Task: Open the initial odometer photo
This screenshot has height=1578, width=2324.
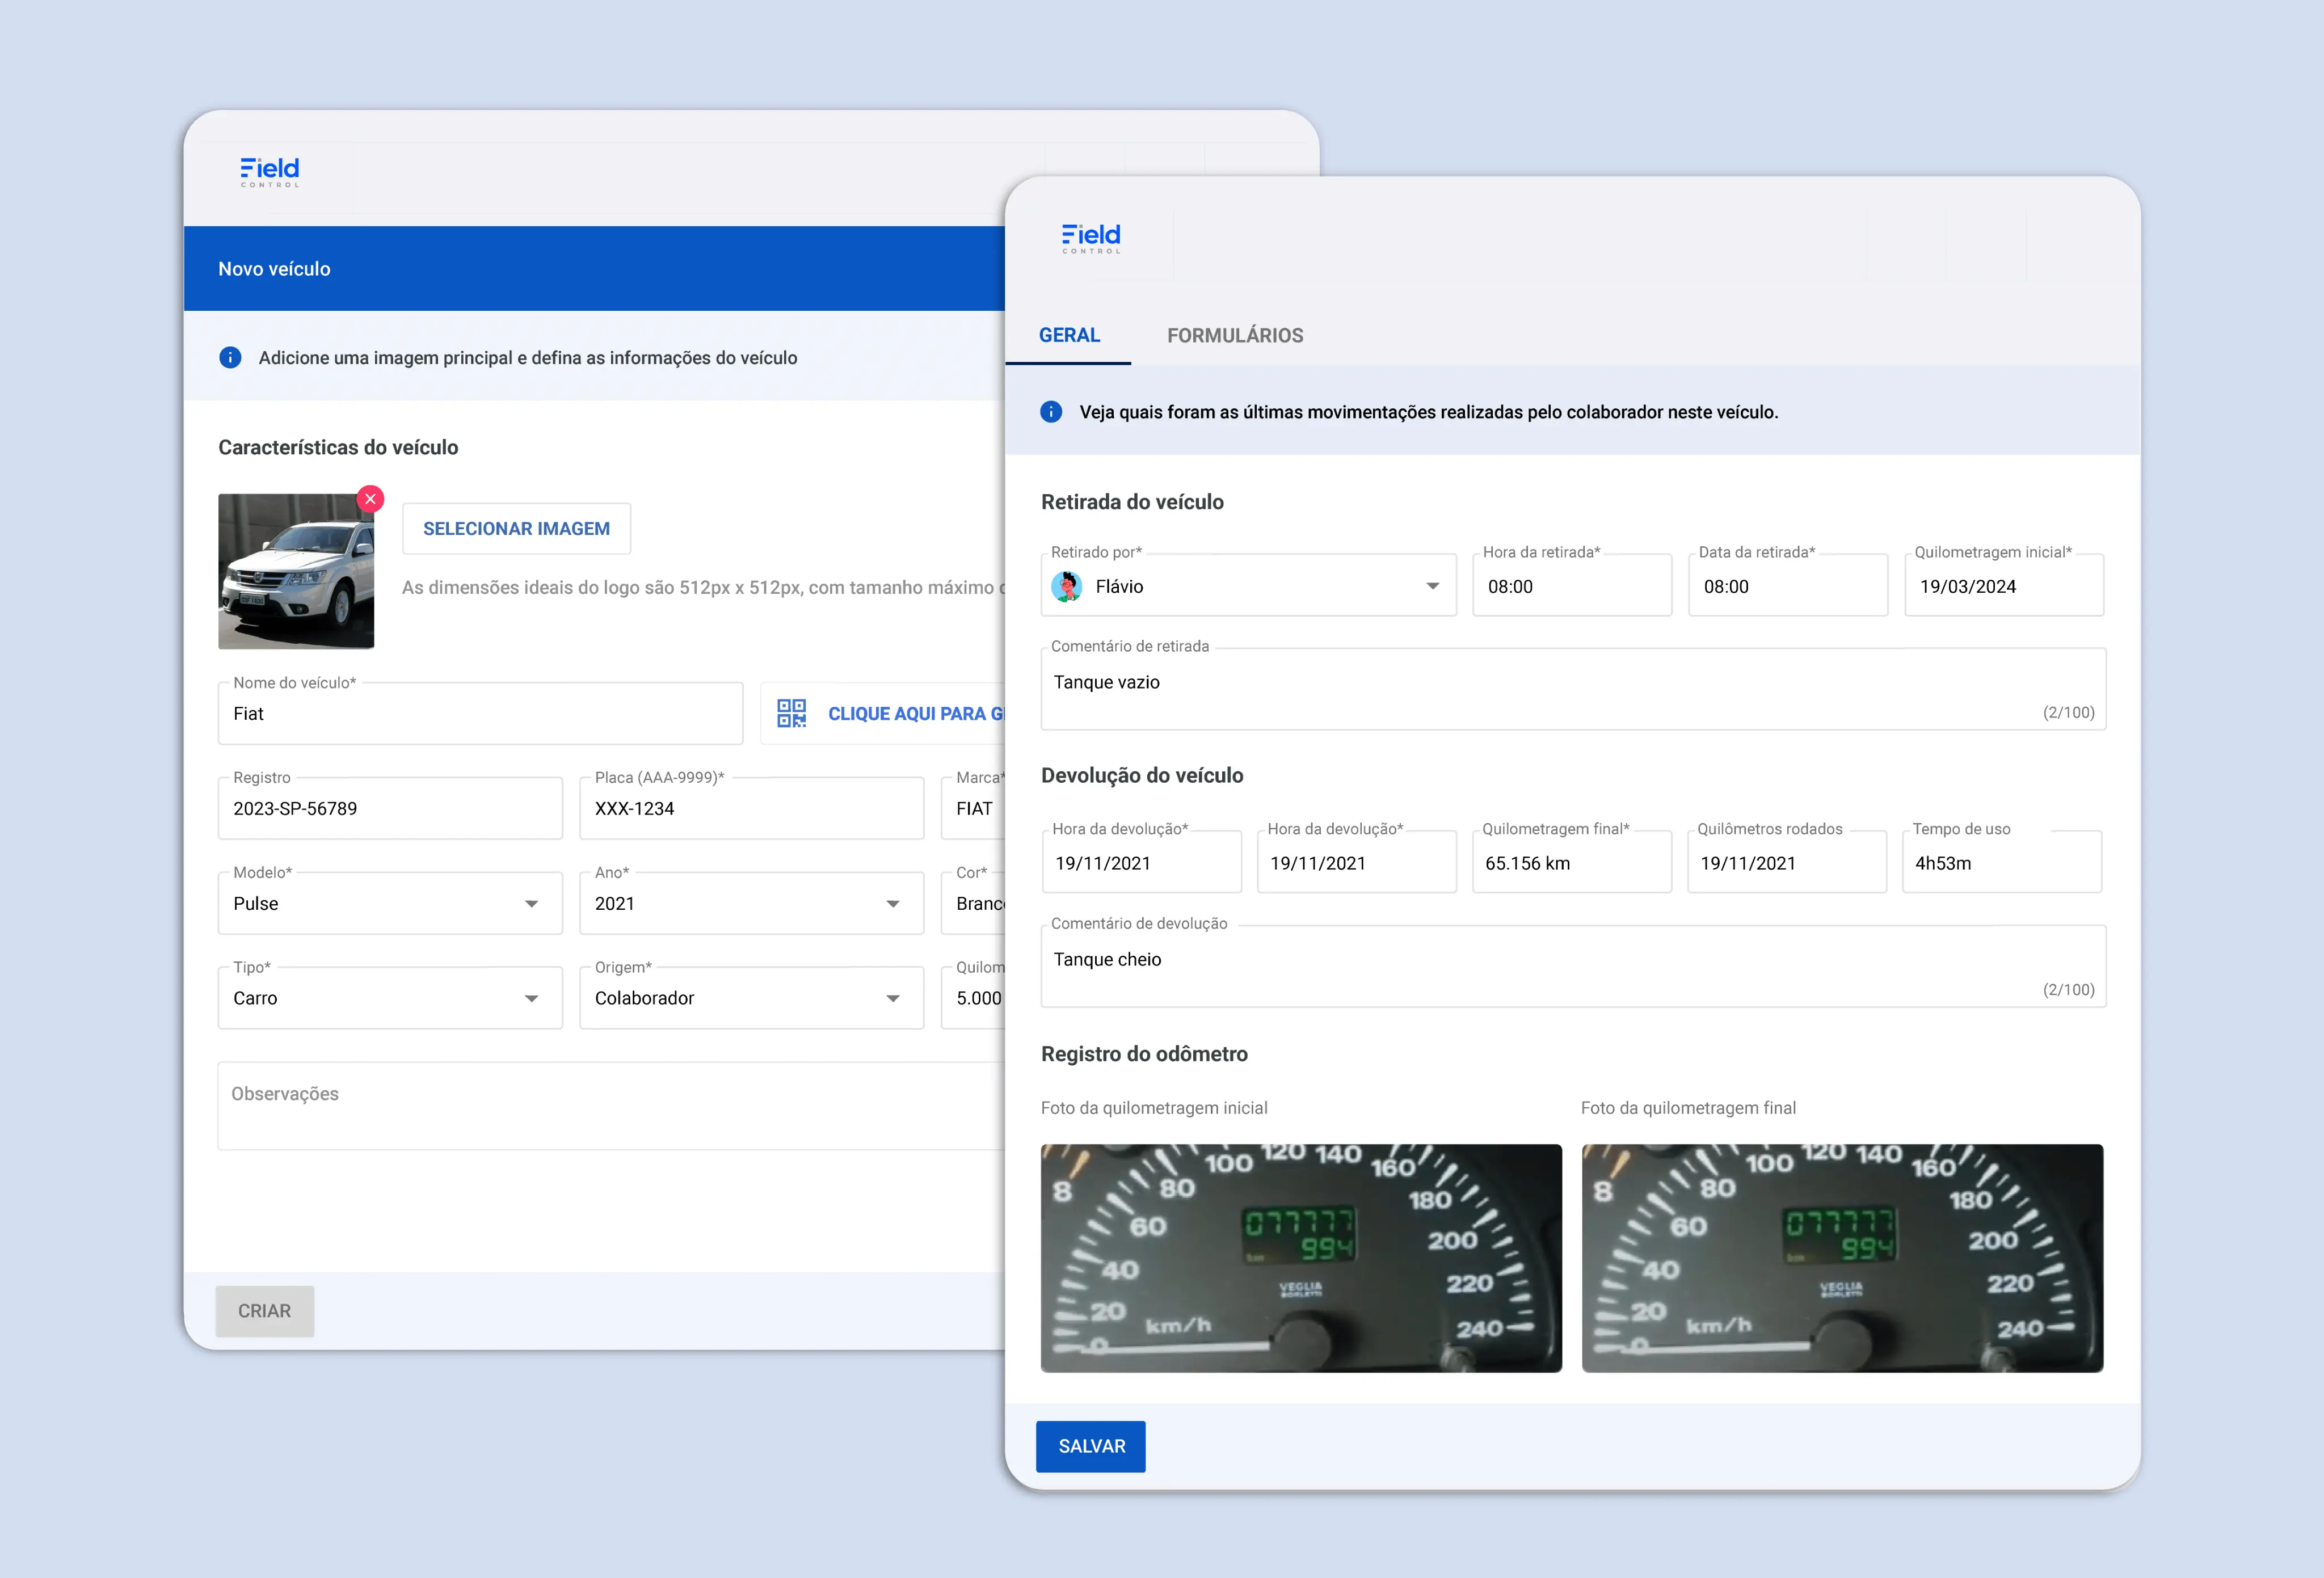Action: [x=1301, y=1258]
